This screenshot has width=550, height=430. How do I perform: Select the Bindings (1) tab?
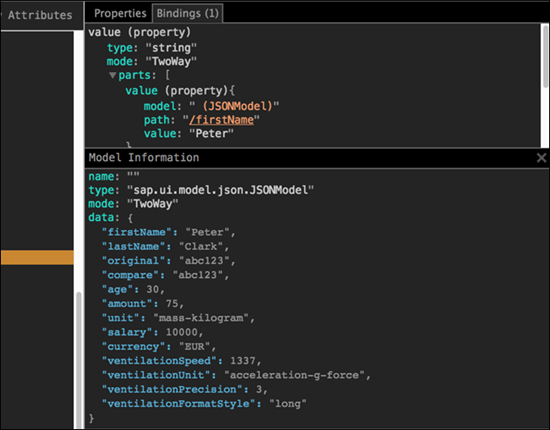187,13
